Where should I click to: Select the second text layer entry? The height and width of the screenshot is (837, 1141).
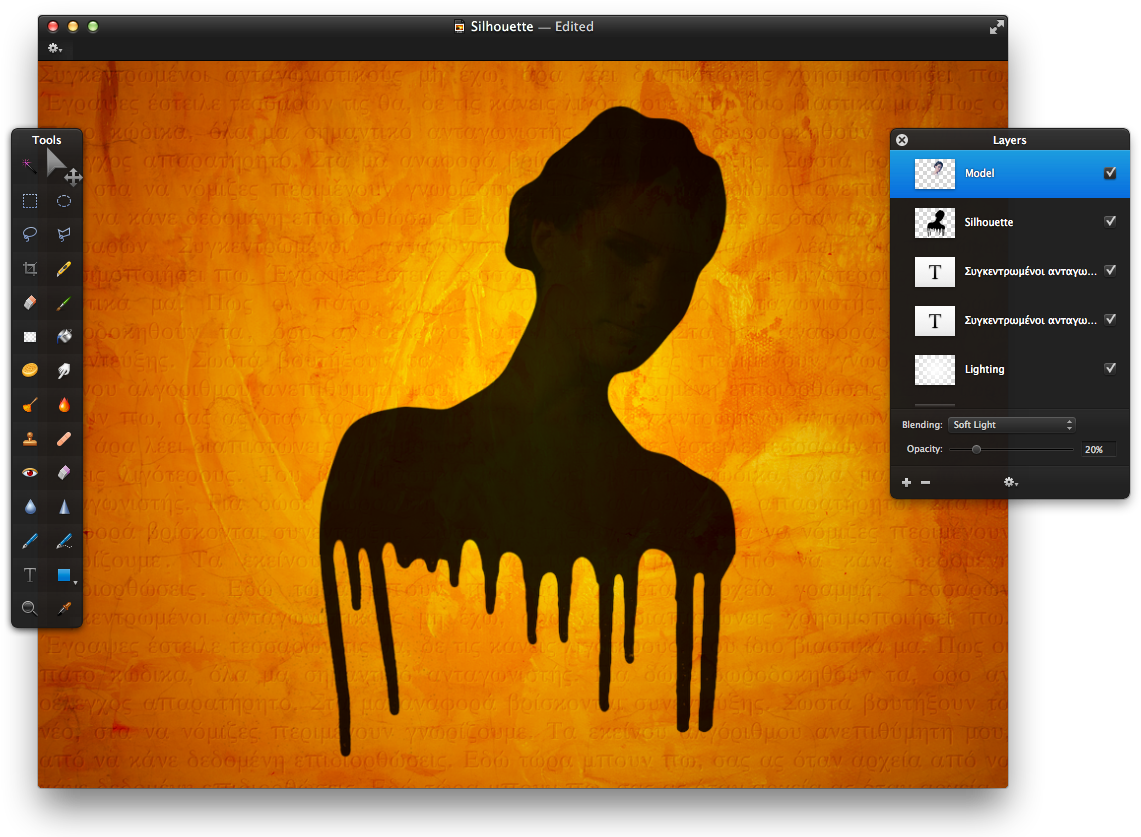(1030, 320)
